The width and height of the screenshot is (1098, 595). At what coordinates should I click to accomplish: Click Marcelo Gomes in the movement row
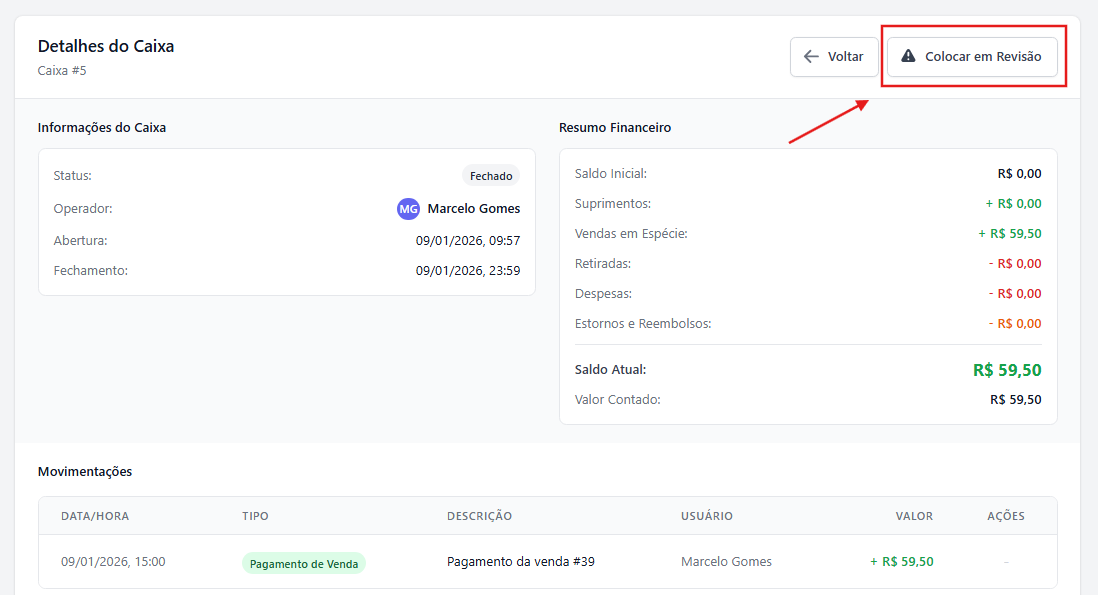[726, 562]
